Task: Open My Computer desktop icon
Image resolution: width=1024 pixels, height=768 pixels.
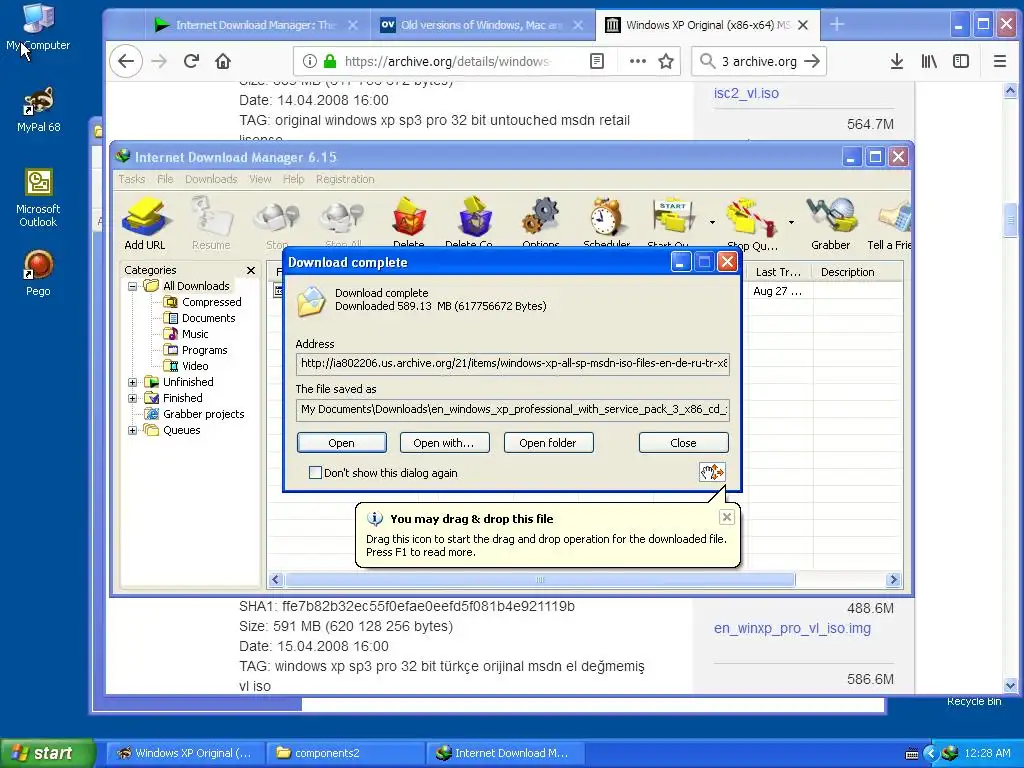Action: click(x=38, y=27)
